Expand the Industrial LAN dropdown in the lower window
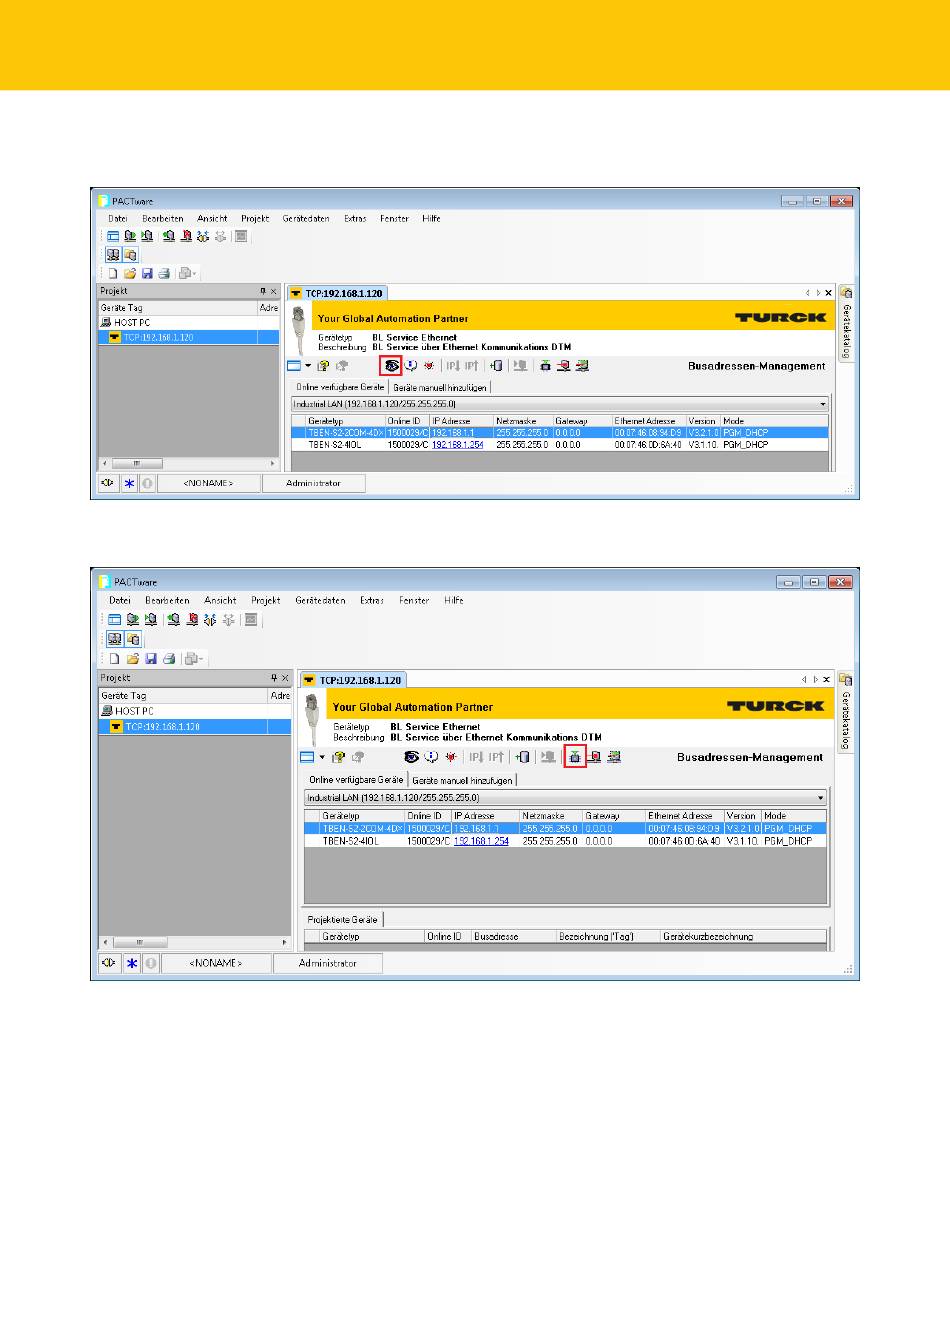950x1344 pixels. [x=821, y=798]
